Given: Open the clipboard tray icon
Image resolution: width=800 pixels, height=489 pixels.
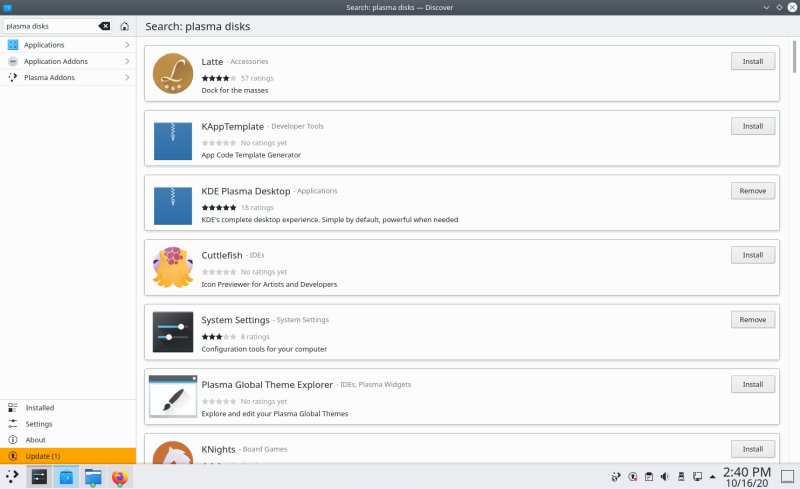Looking at the screenshot, I should [648, 477].
